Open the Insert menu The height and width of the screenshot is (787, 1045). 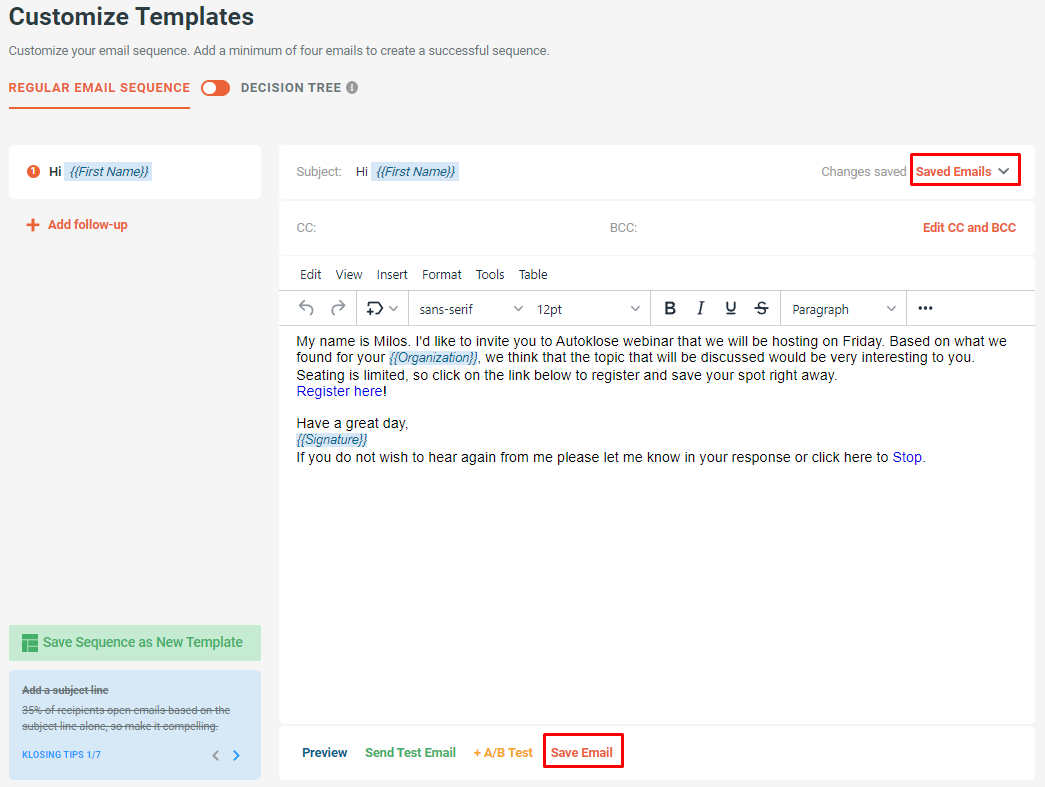(x=392, y=274)
